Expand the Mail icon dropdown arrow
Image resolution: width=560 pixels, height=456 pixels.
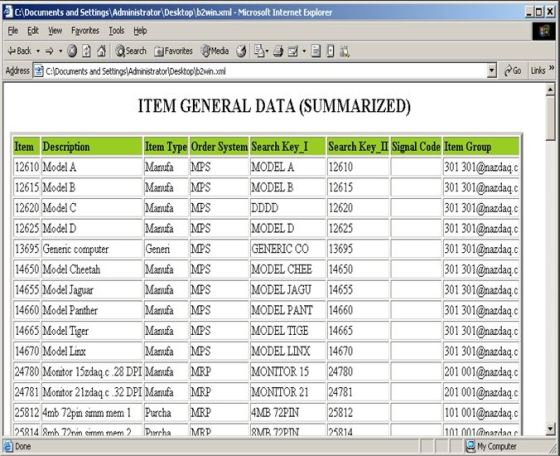point(267,51)
